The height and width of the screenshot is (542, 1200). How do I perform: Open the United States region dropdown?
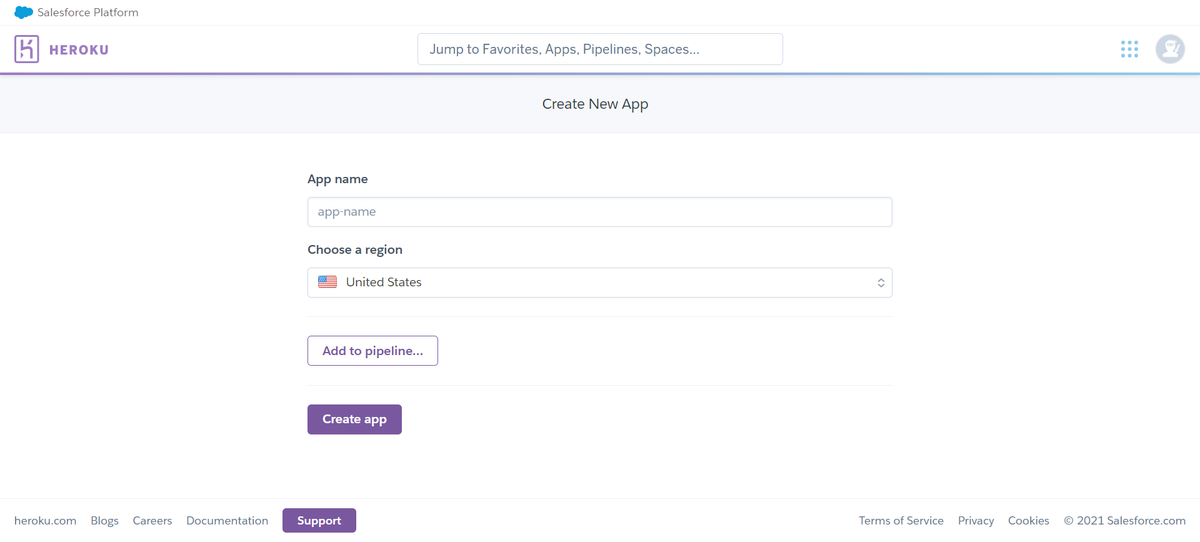click(x=600, y=283)
